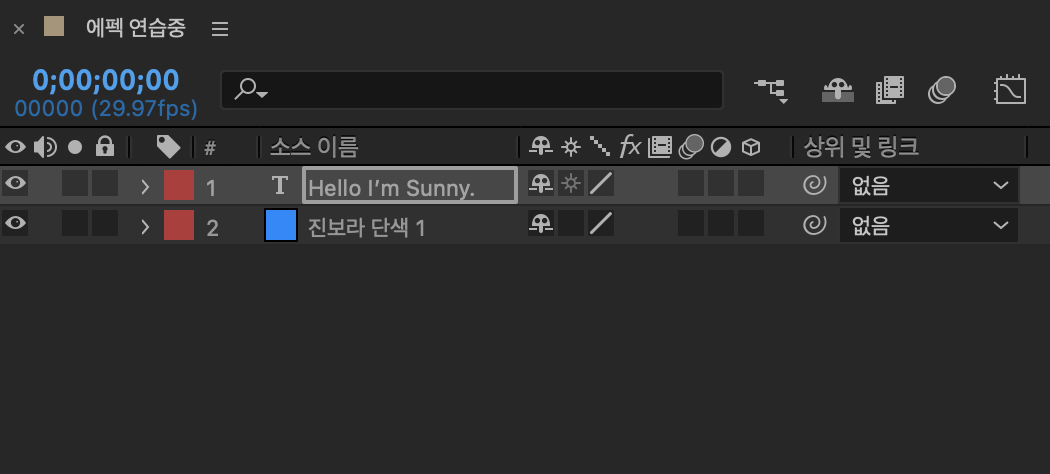Lock the Hello I'm Sunny. layer

(105, 183)
